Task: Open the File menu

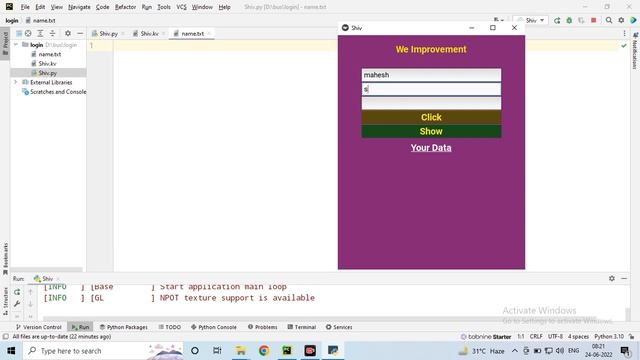Action: click(x=25, y=7)
